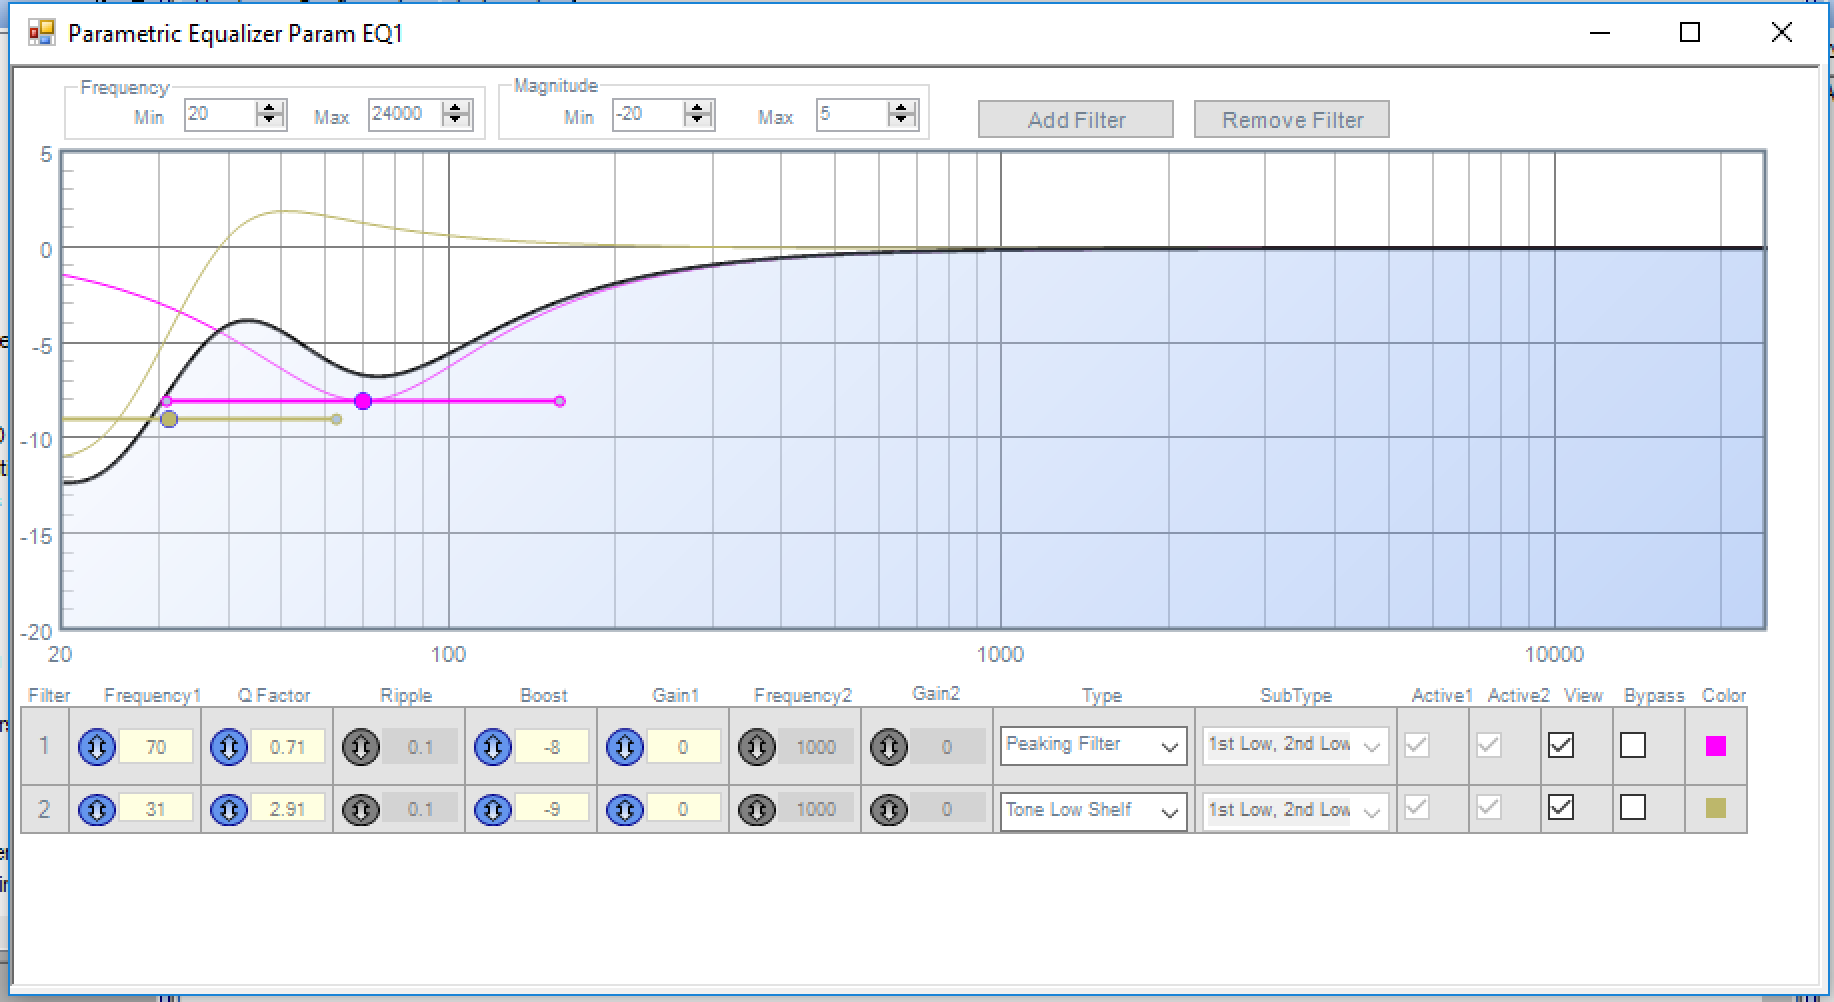
Task: Click the right end of magenta bandwidth bar
Action: (560, 401)
